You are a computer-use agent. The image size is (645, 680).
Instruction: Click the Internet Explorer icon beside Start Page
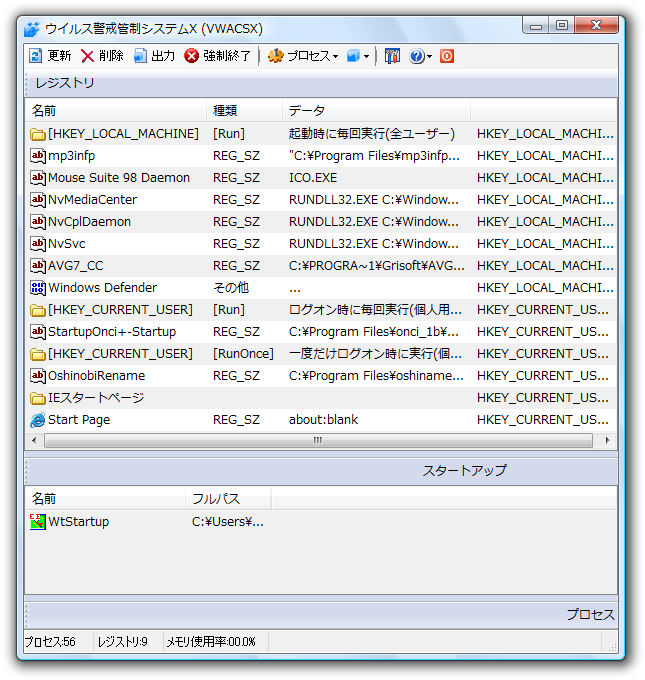[38, 420]
